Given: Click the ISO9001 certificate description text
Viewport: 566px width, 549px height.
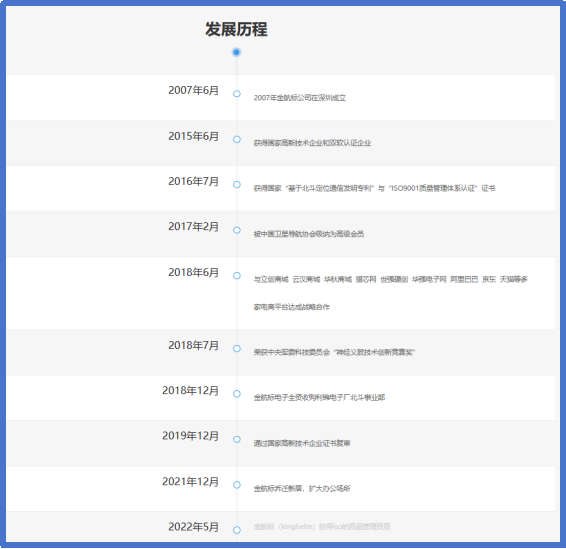Looking at the screenshot, I should (374, 188).
